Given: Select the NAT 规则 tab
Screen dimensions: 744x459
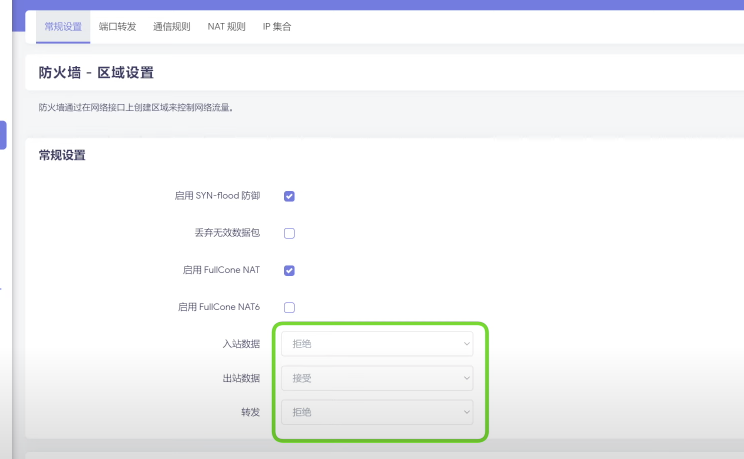Looking at the screenshot, I should coord(226,26).
